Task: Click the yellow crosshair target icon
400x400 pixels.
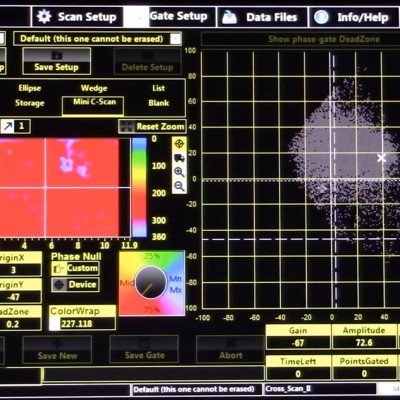Action: (179, 144)
